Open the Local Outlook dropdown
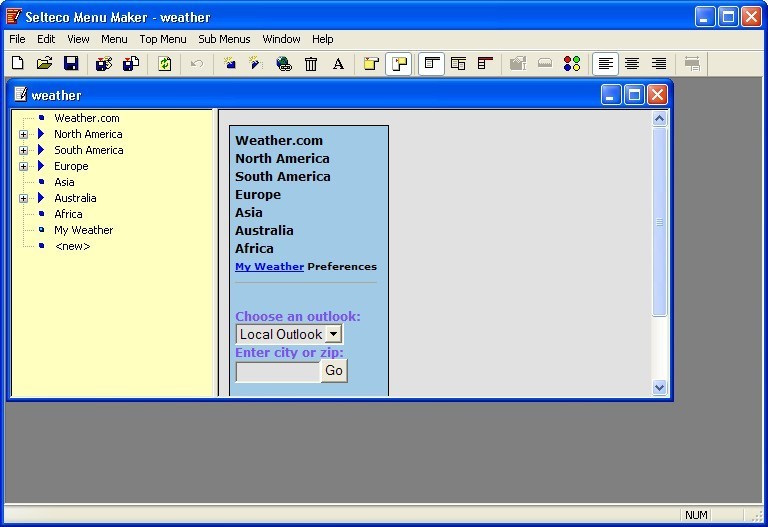This screenshot has width=768, height=527. (x=289, y=335)
